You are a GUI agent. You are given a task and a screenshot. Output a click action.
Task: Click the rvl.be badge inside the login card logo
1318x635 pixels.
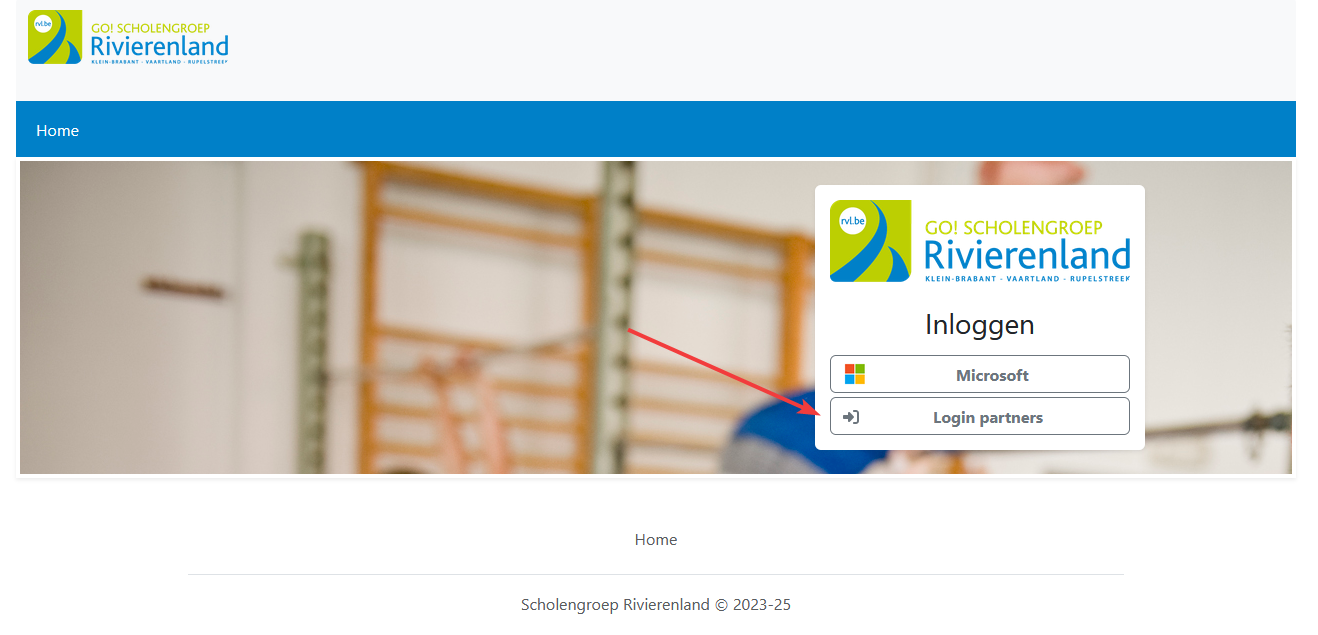[852, 221]
